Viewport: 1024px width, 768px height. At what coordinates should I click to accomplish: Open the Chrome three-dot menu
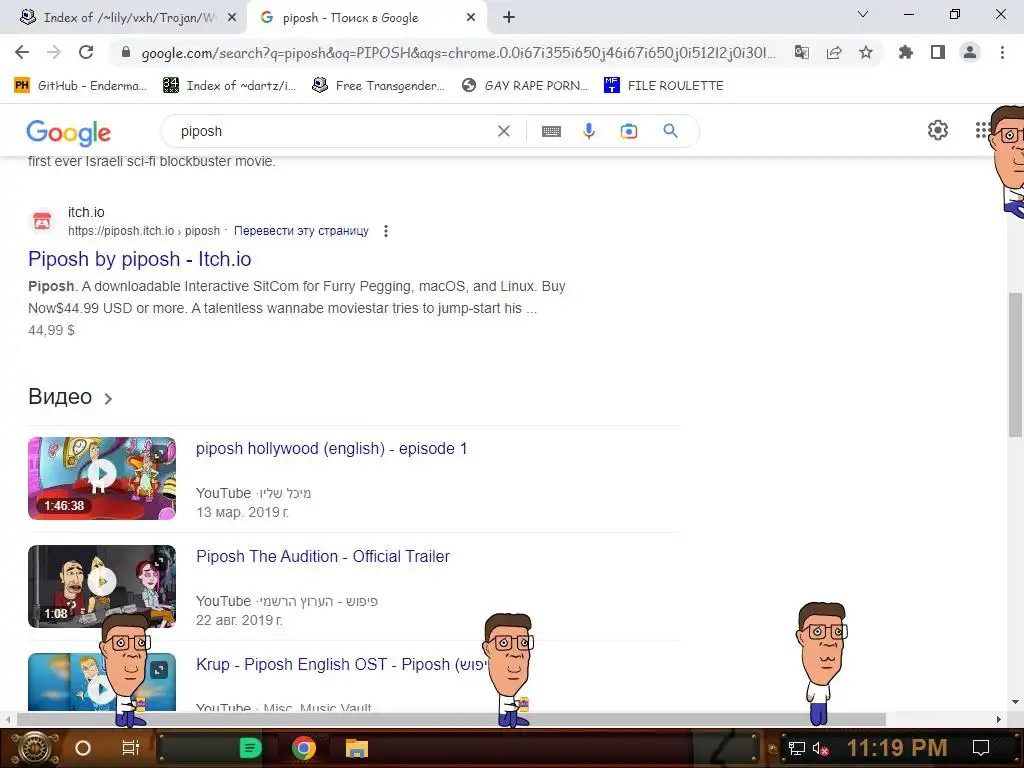coord(1002,52)
